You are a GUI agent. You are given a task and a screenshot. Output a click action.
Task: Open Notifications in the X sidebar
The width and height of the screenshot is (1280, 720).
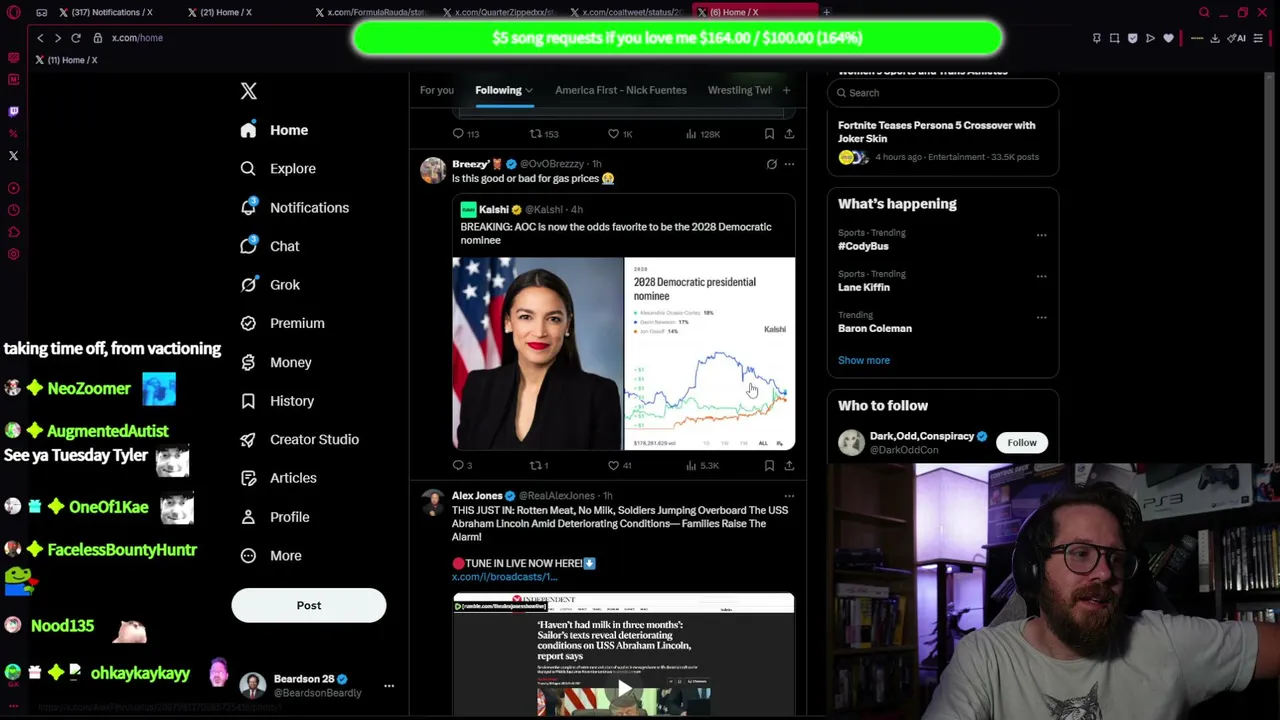[x=295, y=208]
